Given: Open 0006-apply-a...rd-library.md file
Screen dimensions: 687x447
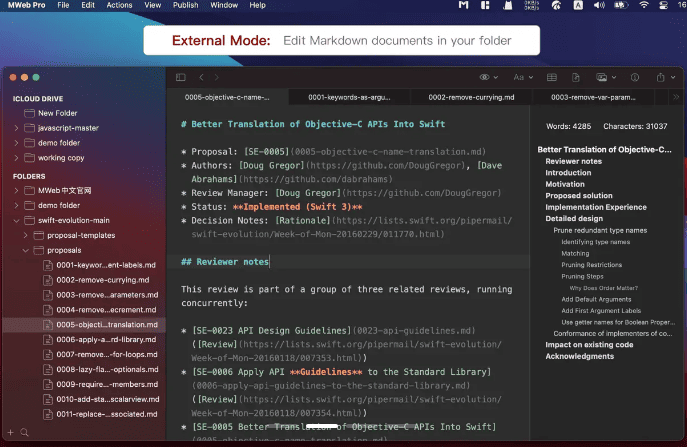Looking at the screenshot, I should pyautogui.click(x=106, y=340).
